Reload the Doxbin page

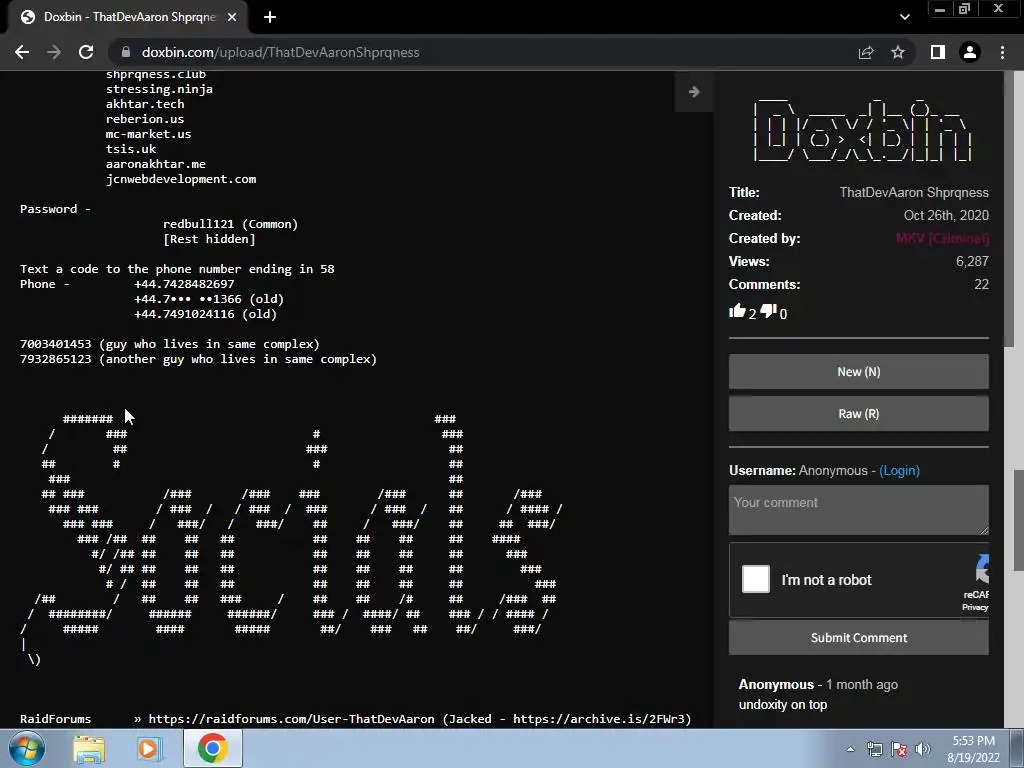point(86,52)
